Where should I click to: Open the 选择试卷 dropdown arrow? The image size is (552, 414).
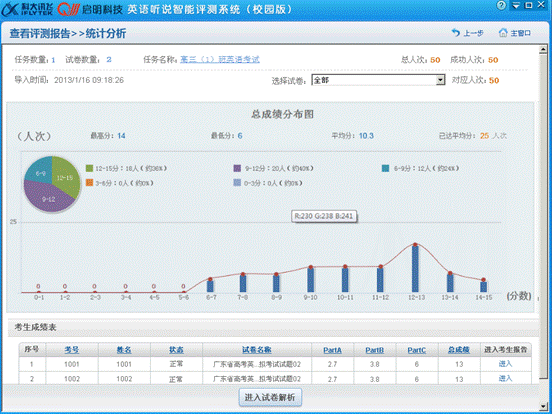440,80
